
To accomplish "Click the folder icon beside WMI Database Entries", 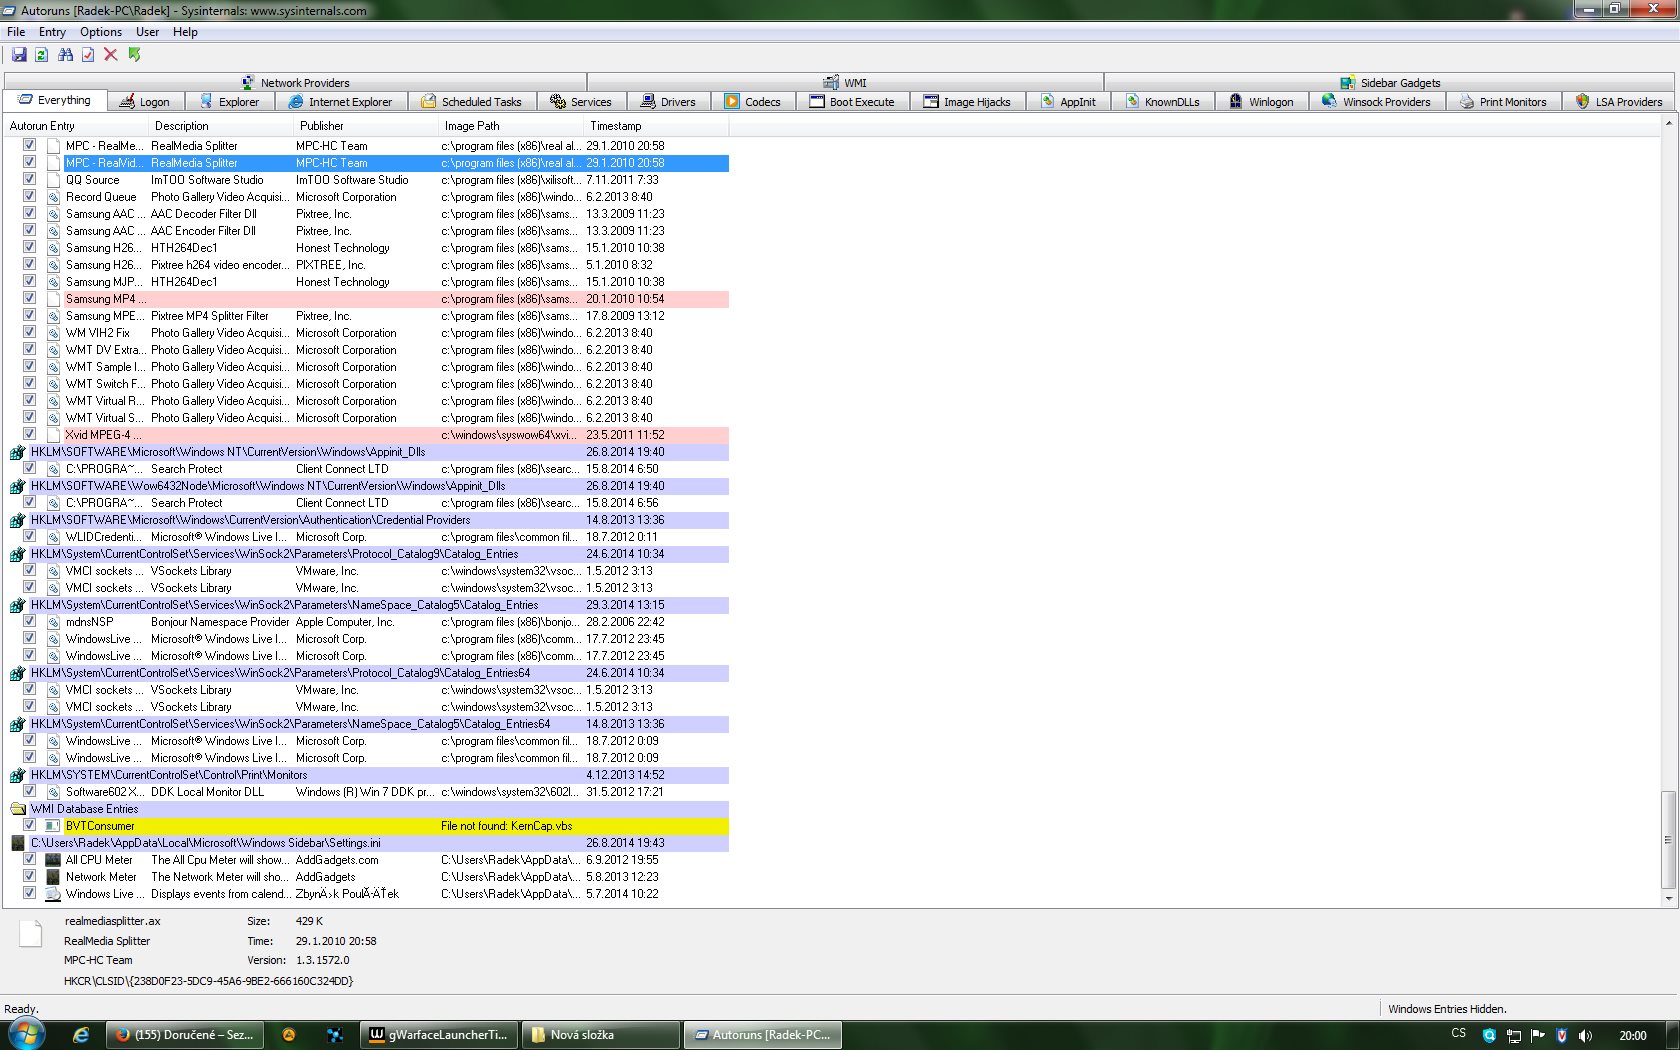I will coord(17,809).
